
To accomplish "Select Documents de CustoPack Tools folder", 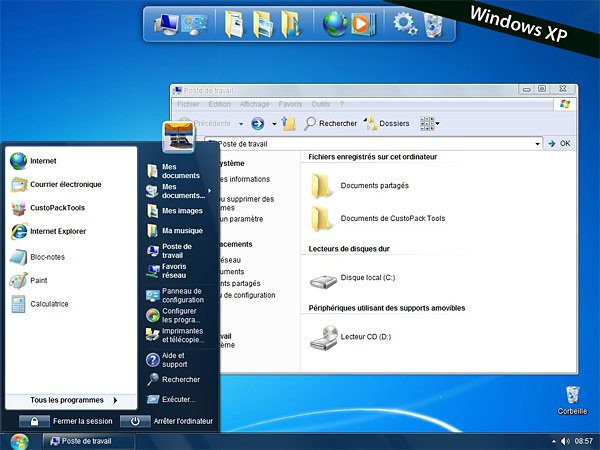I will pos(378,218).
